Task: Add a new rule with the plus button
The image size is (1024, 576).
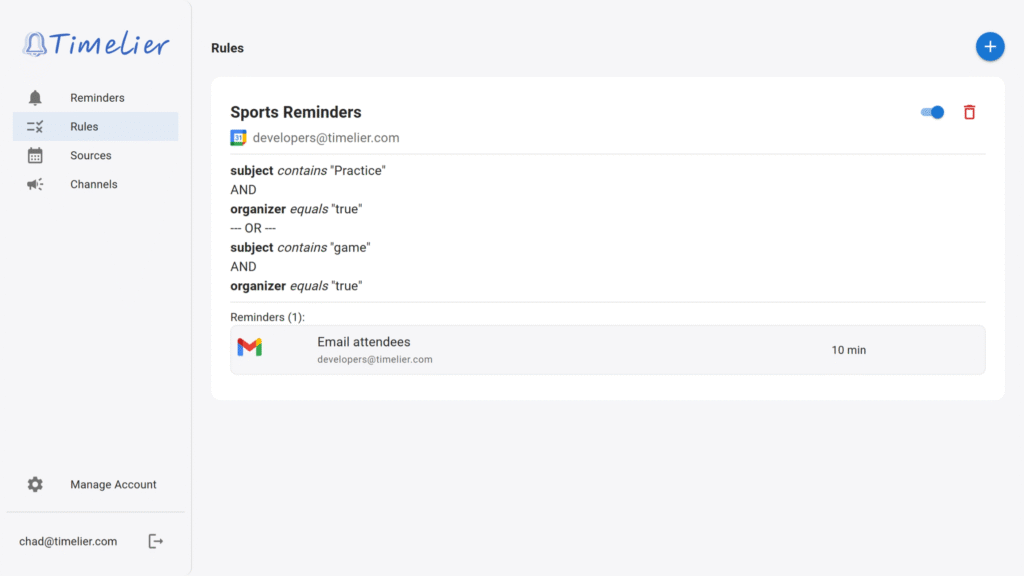Action: pyautogui.click(x=989, y=46)
